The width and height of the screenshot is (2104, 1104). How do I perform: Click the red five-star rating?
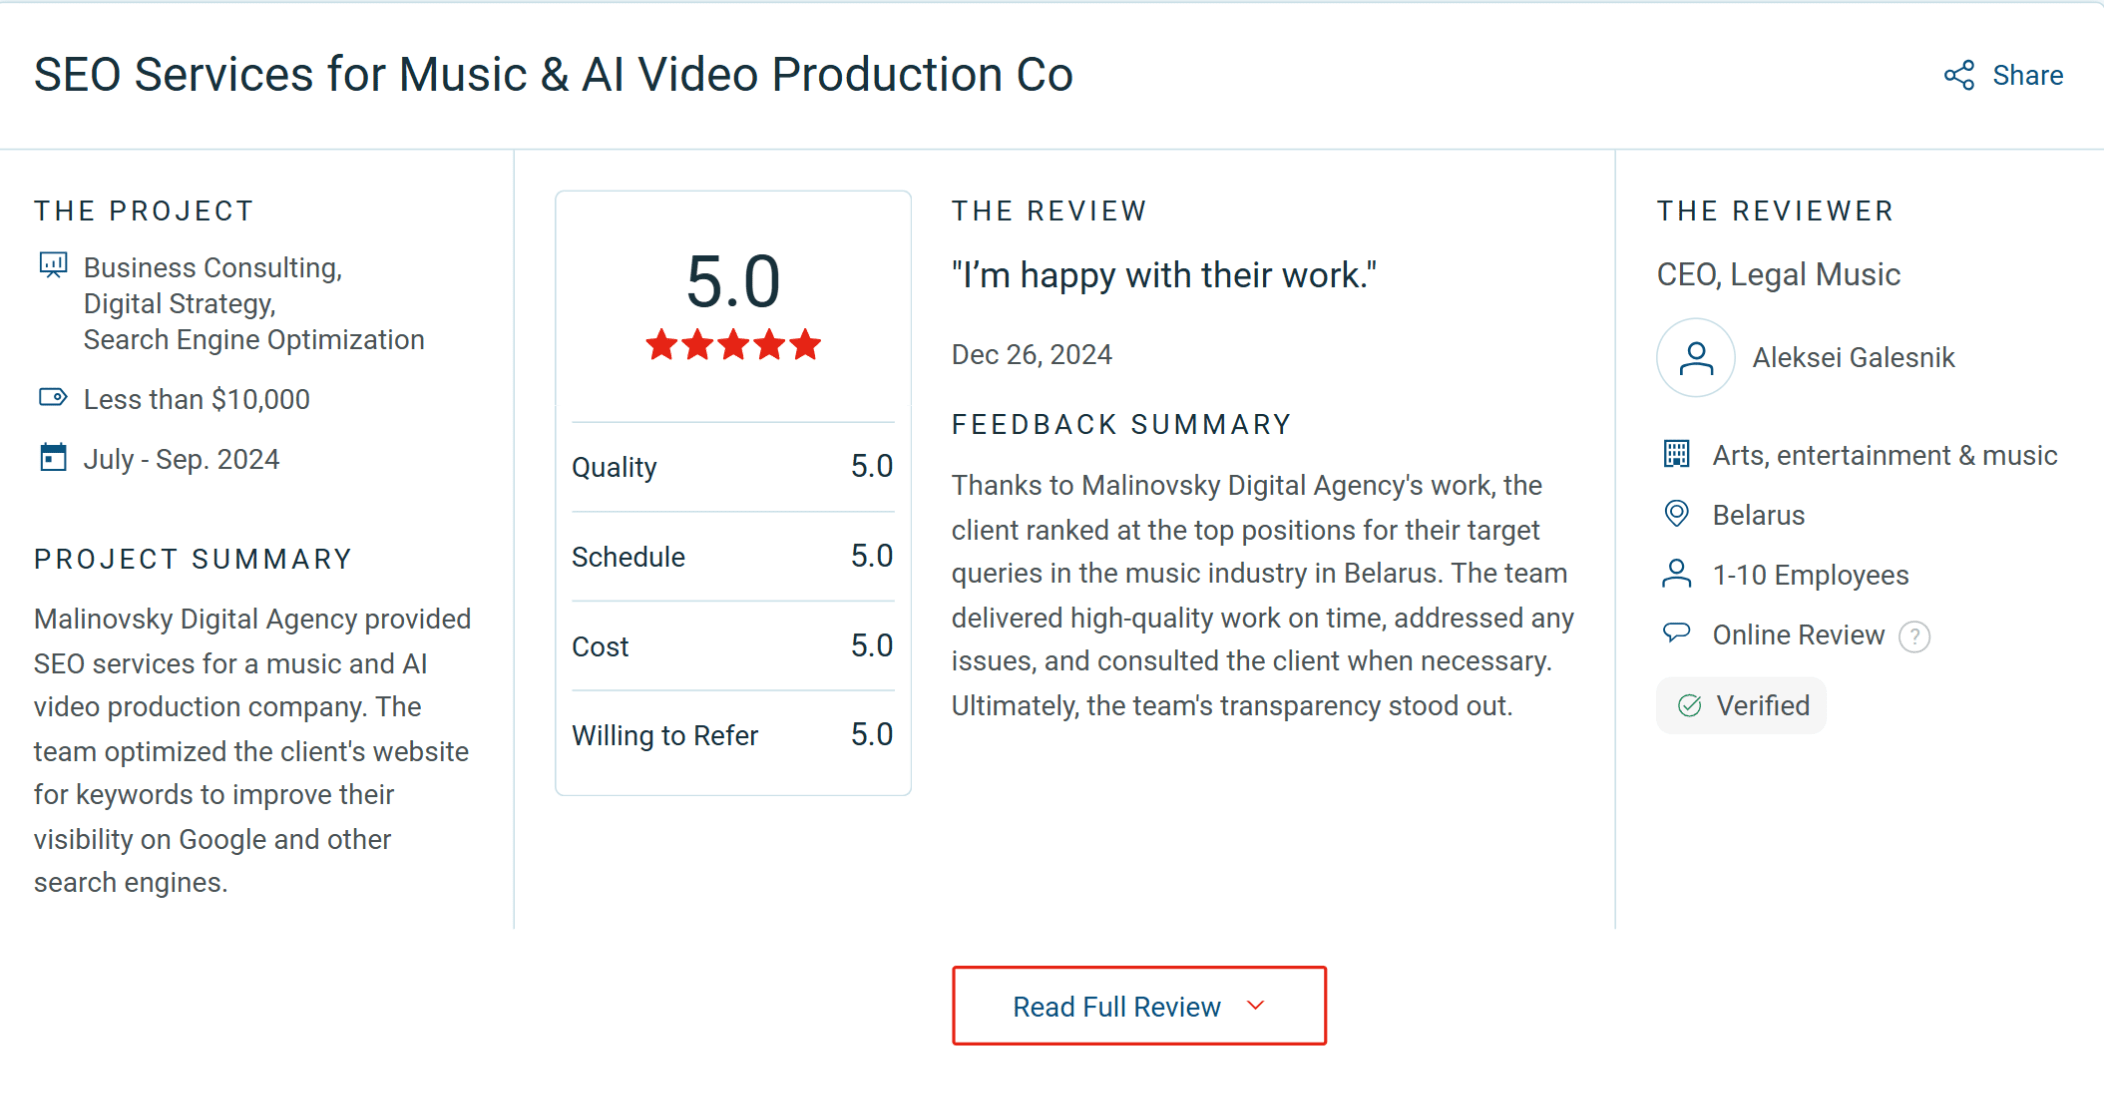(x=733, y=346)
